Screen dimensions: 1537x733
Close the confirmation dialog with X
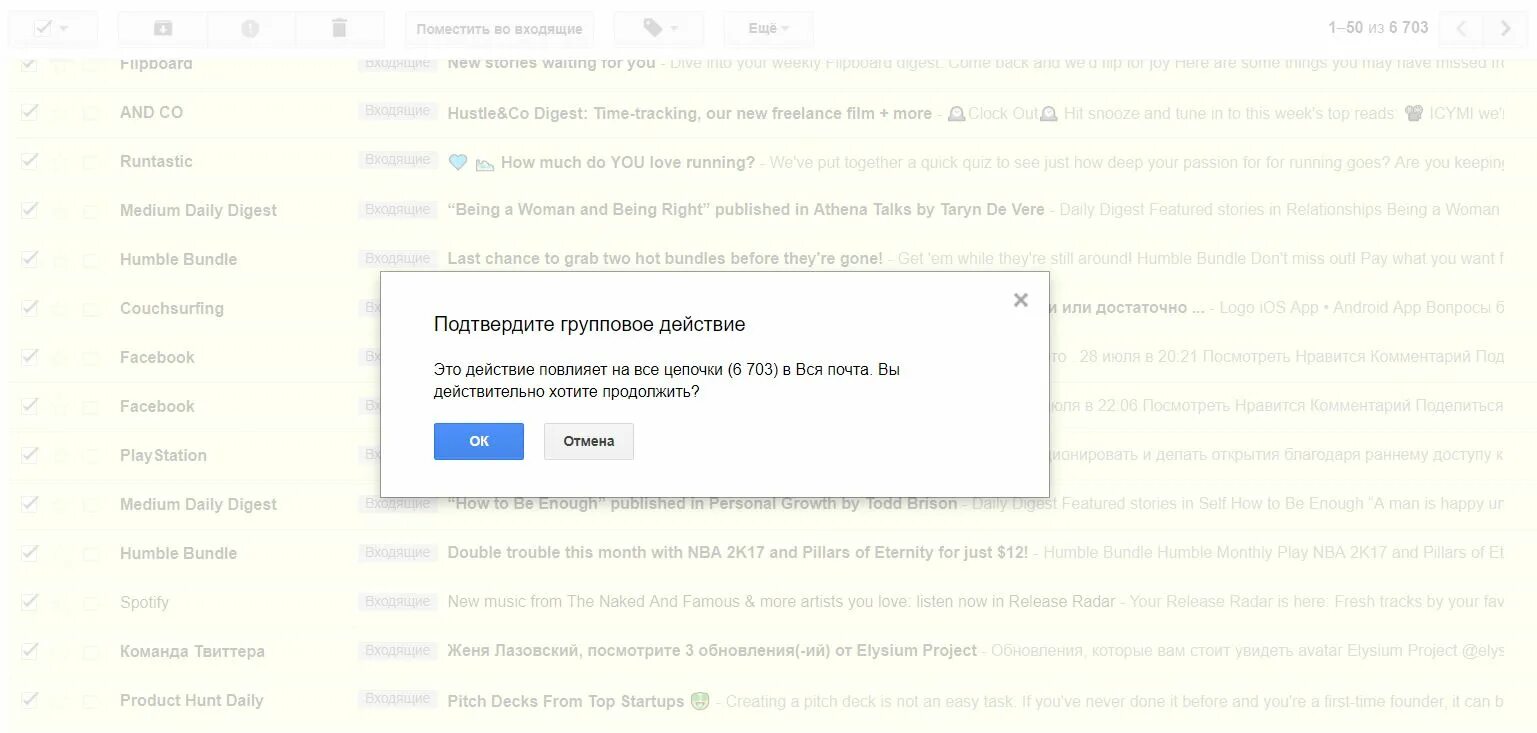(1020, 299)
